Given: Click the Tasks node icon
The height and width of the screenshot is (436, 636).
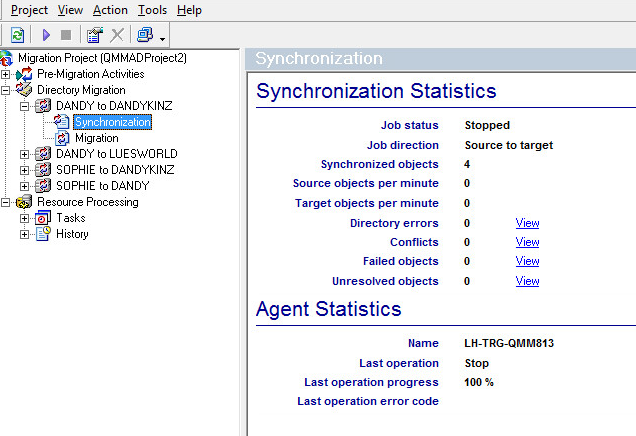Looking at the screenshot, I should point(43,218).
